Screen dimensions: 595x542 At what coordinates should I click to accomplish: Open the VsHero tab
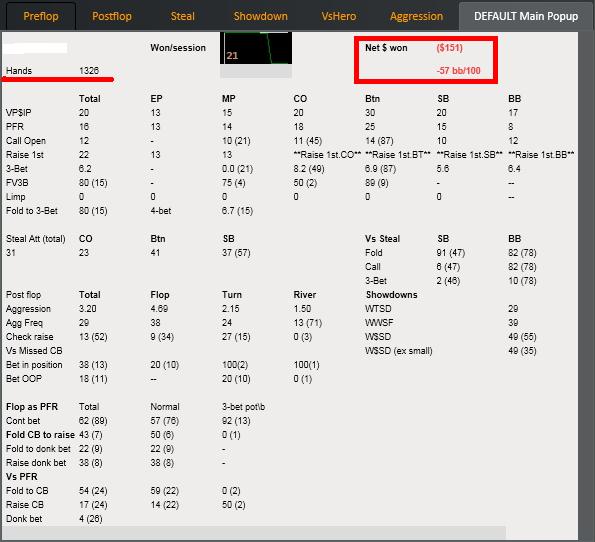(339, 16)
